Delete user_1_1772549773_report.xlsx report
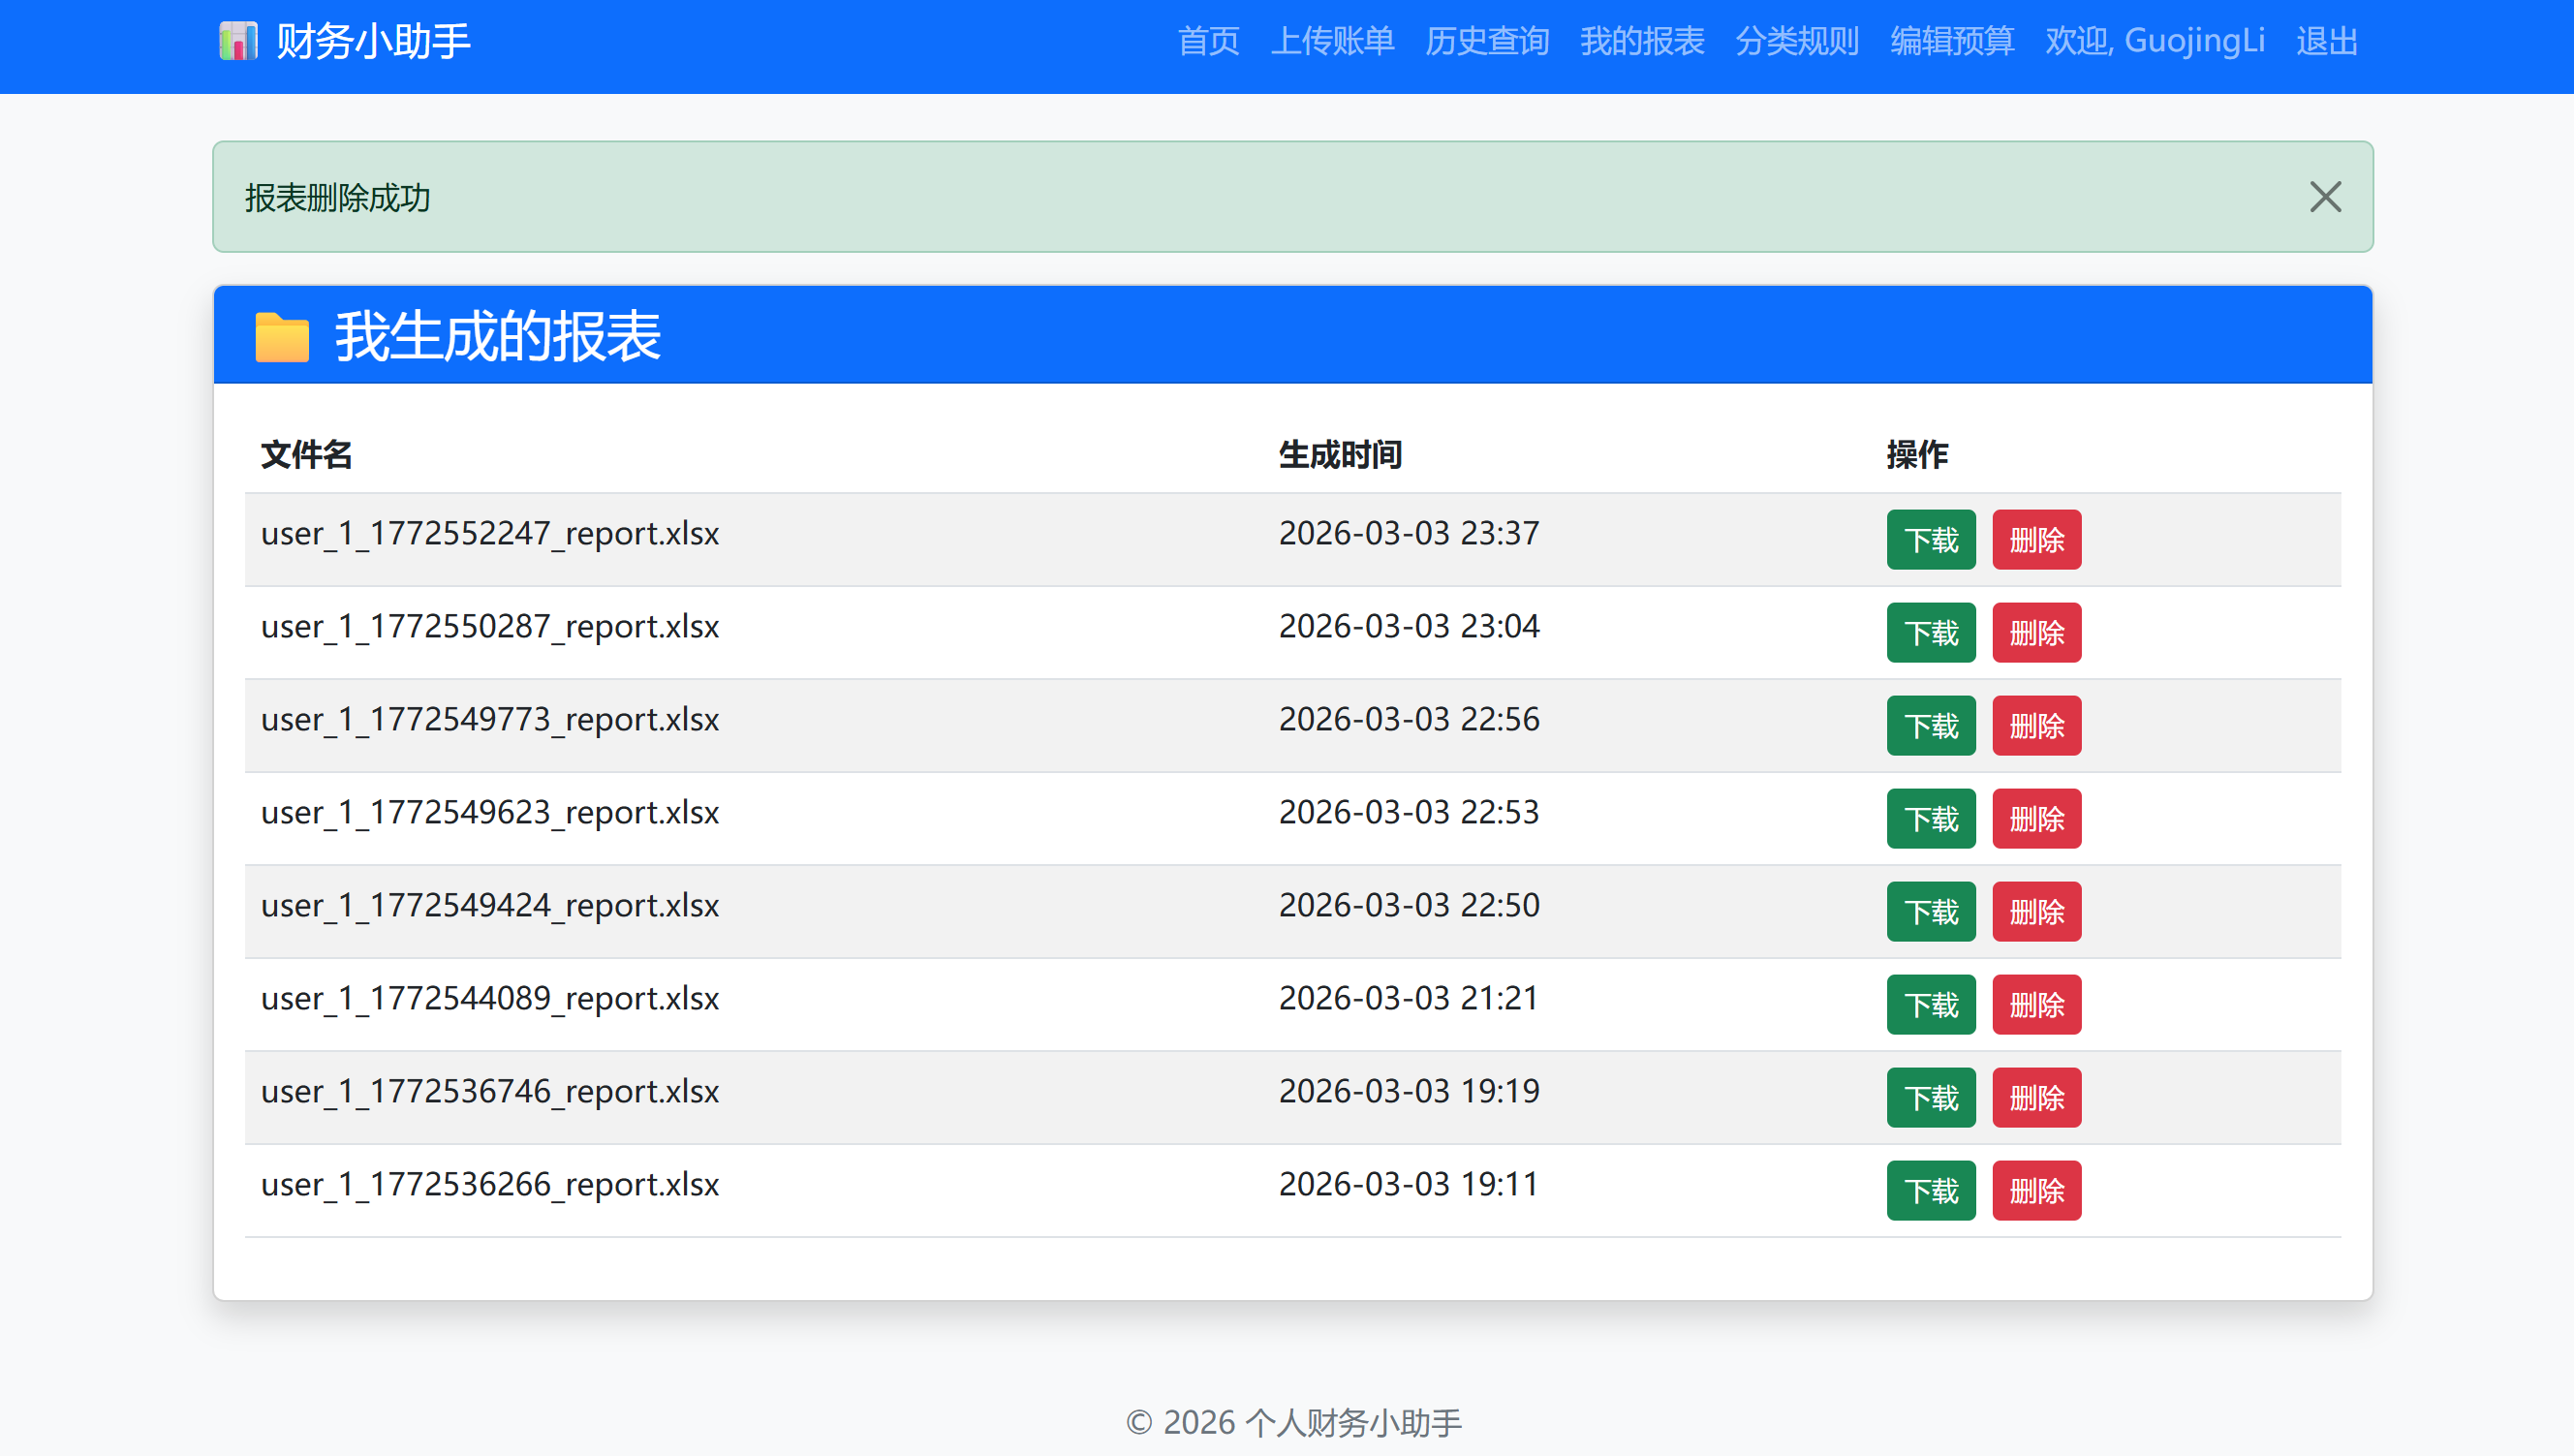The height and width of the screenshot is (1456, 2574). (2036, 726)
